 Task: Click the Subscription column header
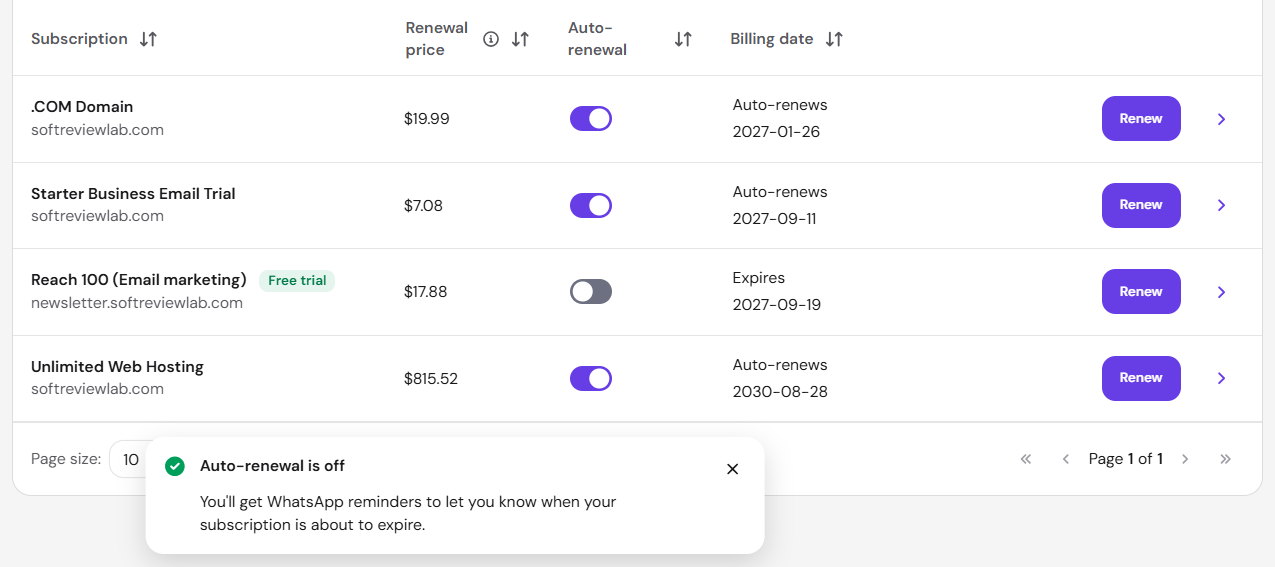(80, 39)
